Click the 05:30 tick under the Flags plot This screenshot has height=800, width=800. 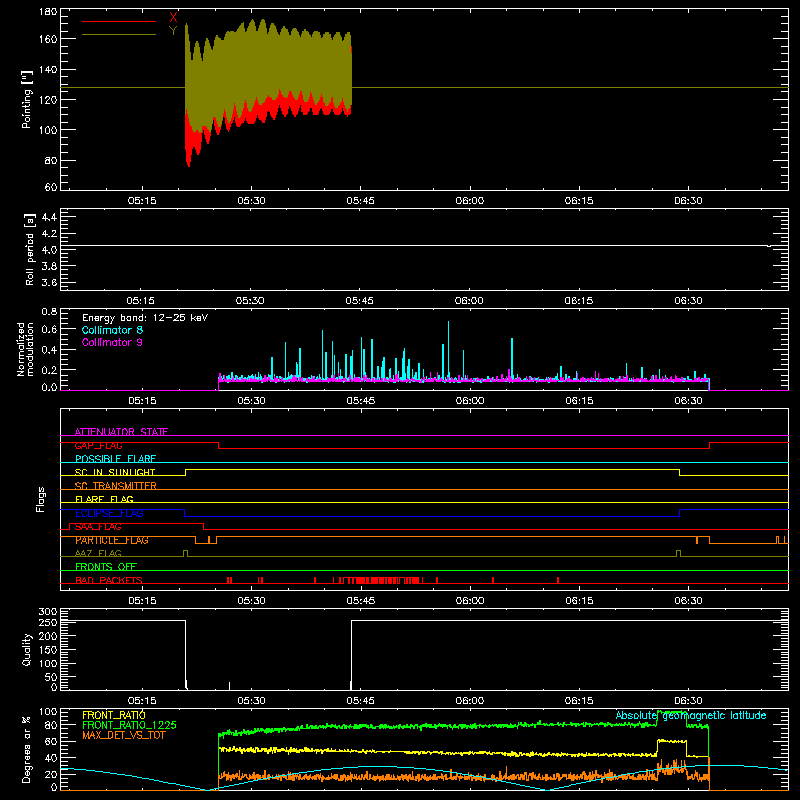tap(251, 601)
